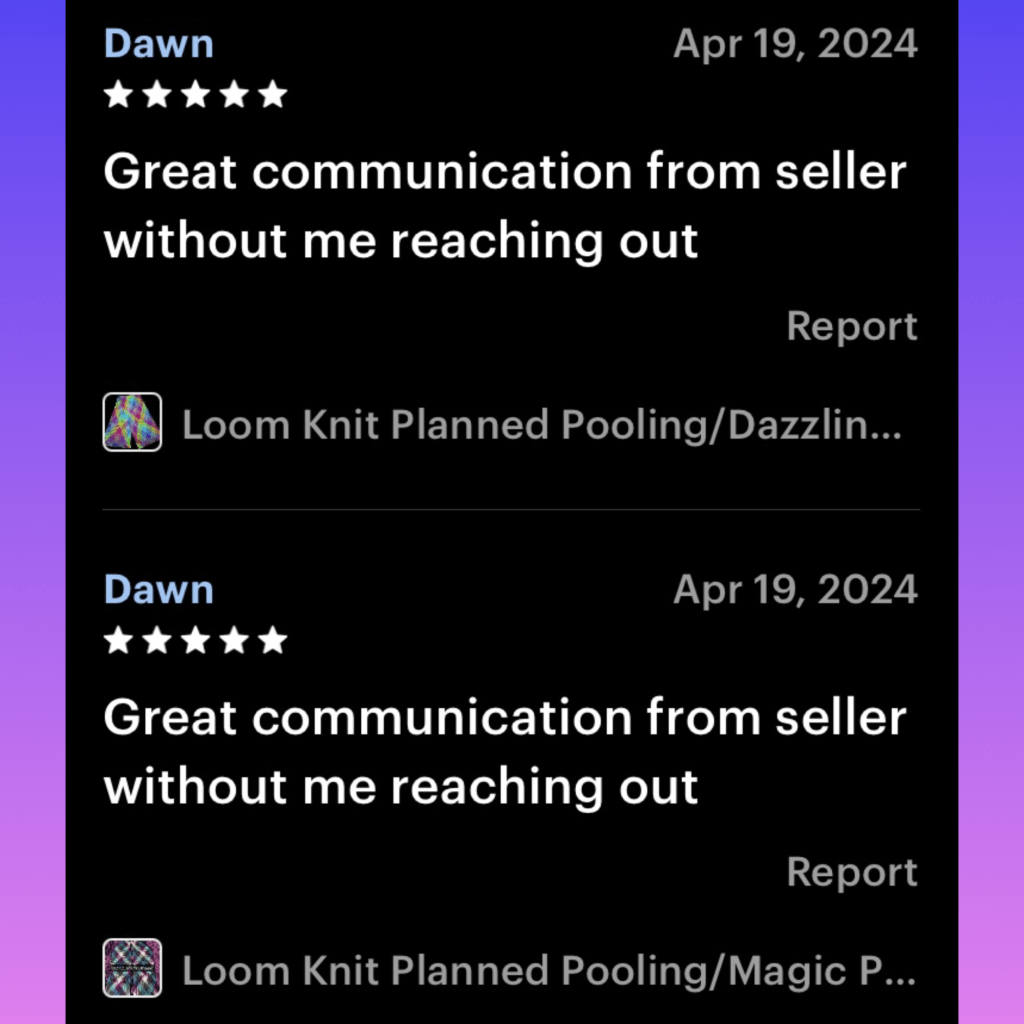Click the first star in the bottom review
The image size is (1024, 1024).
click(118, 640)
